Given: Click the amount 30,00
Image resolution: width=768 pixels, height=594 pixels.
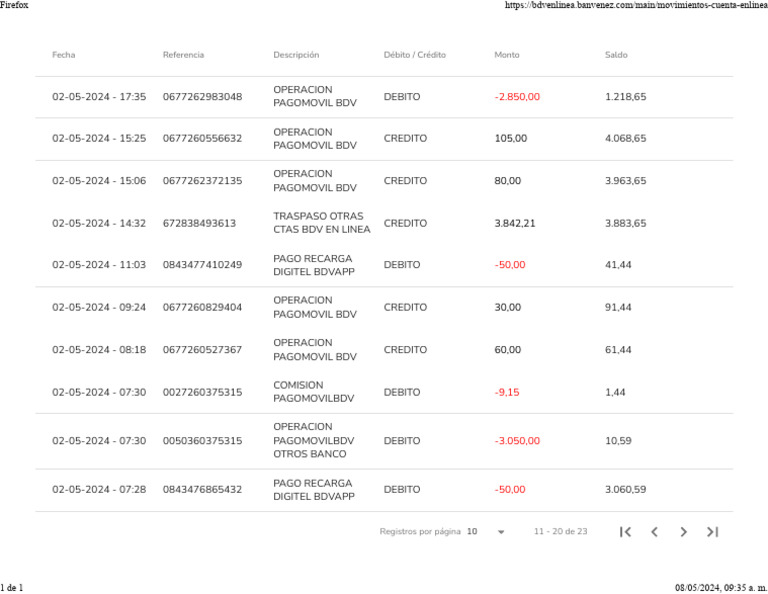Looking at the screenshot, I should click(507, 308).
